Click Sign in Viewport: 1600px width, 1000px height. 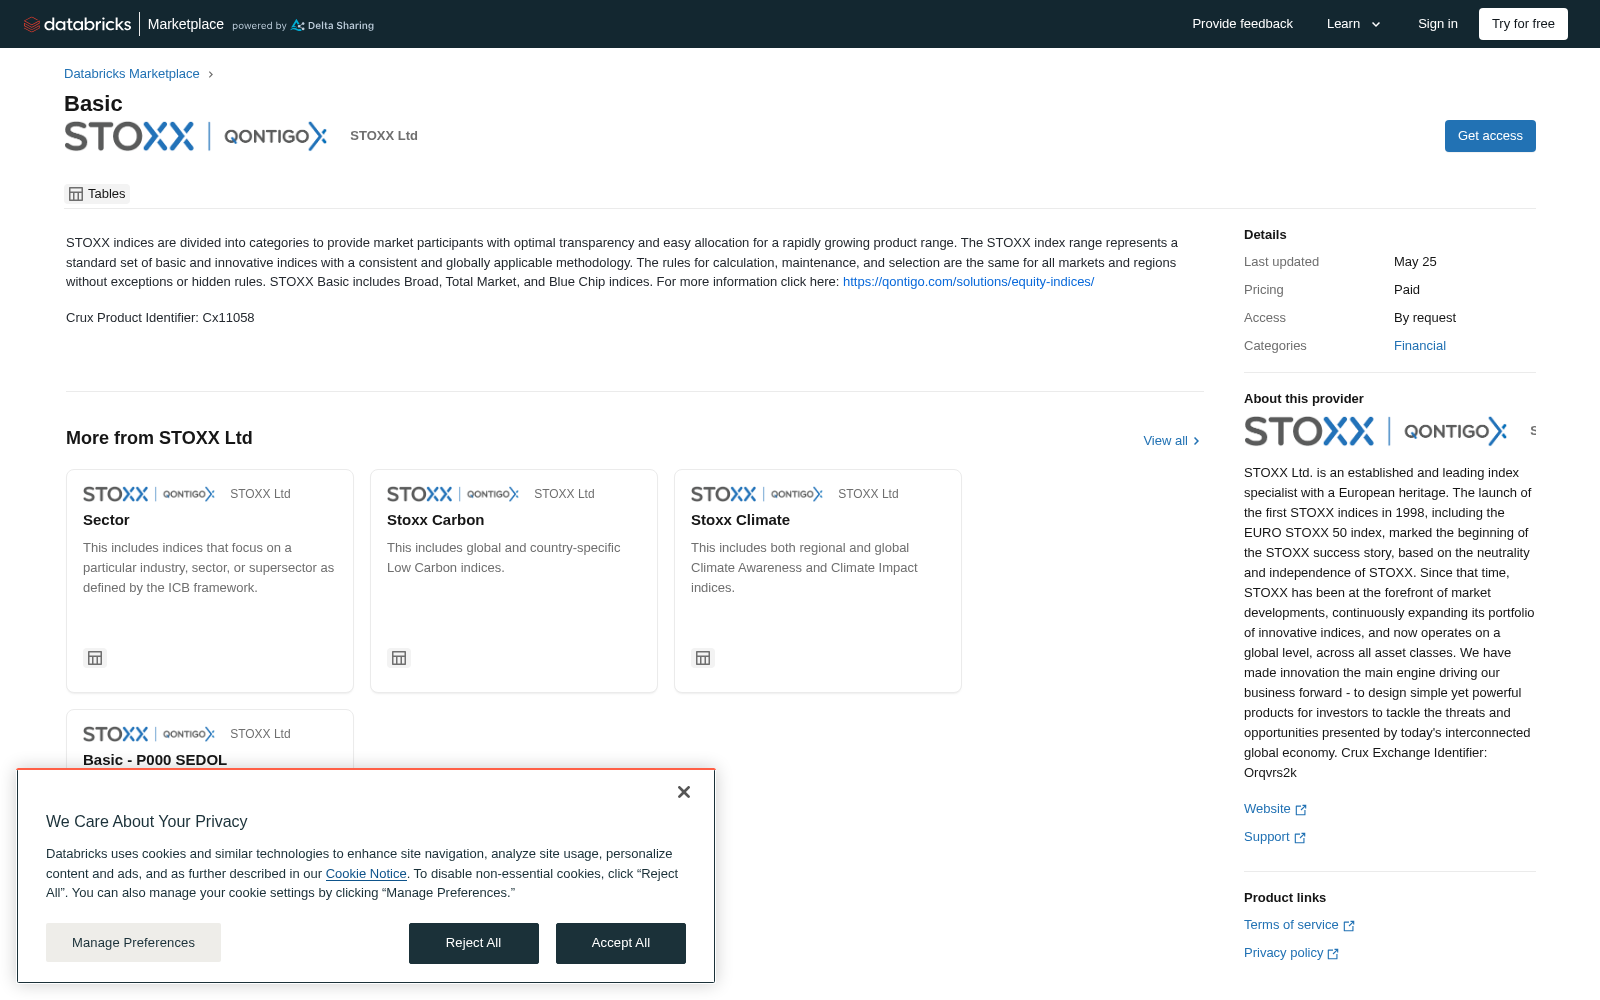[1437, 24]
